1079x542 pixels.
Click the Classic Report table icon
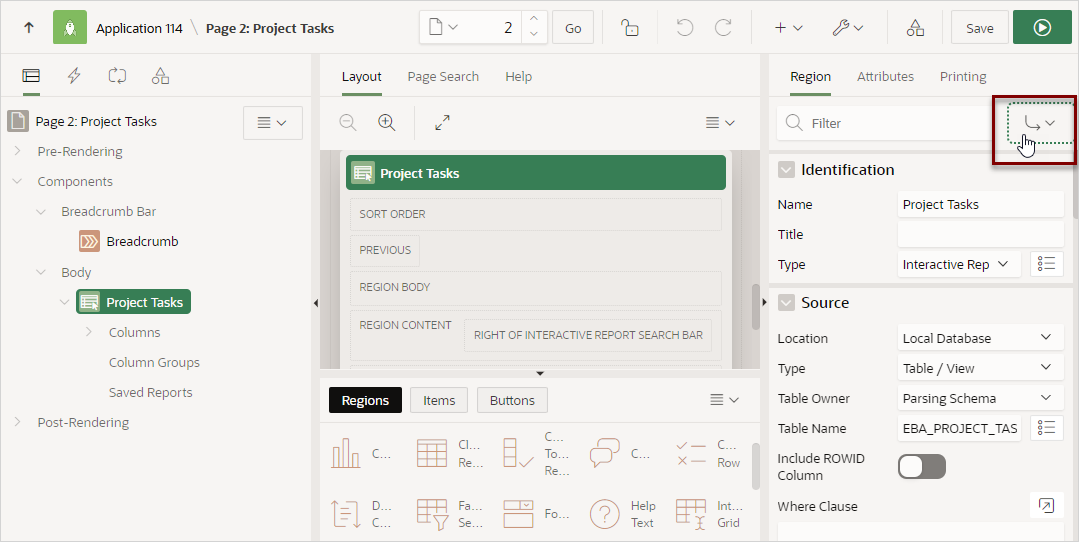pyautogui.click(x=432, y=453)
